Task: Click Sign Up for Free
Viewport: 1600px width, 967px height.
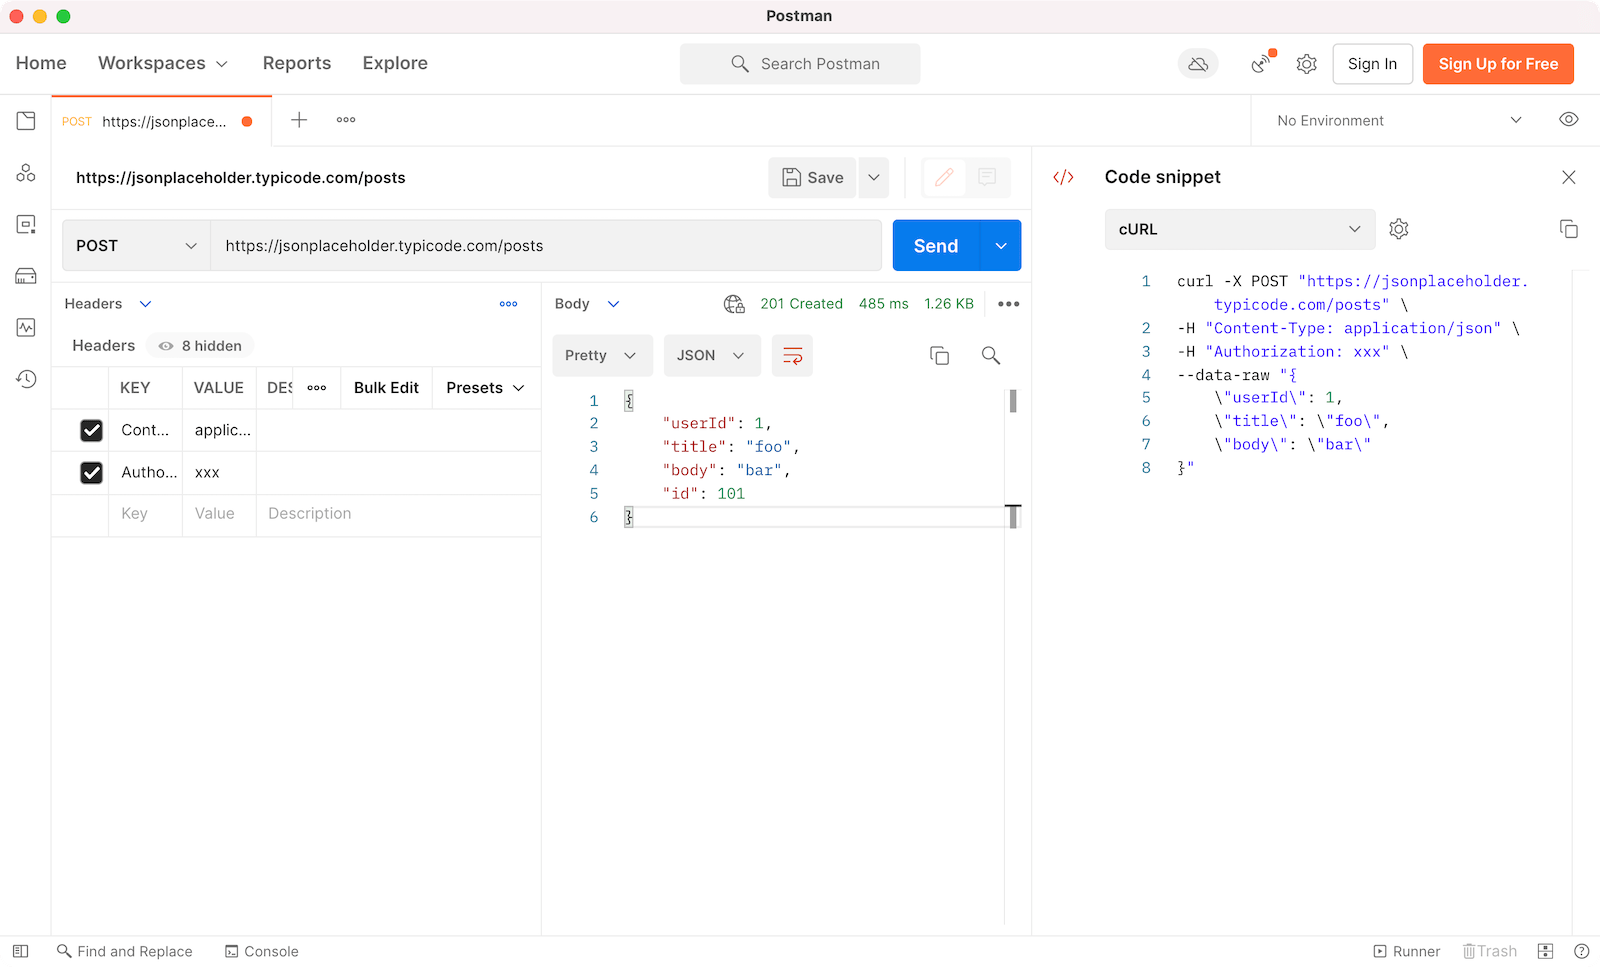Action: pyautogui.click(x=1498, y=64)
